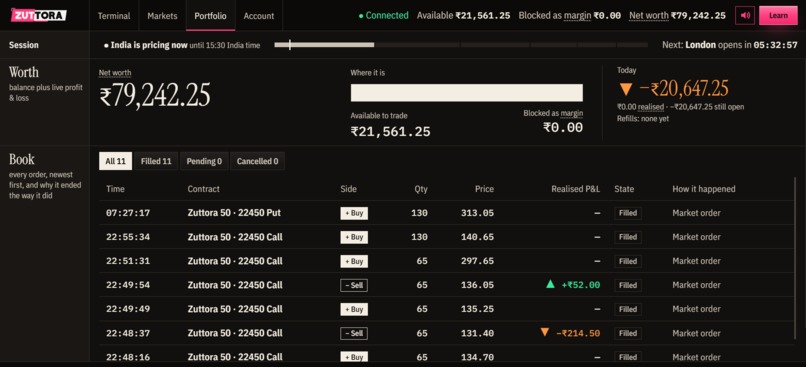Click the Net worth label above ₹79,242.25

[x=115, y=73]
